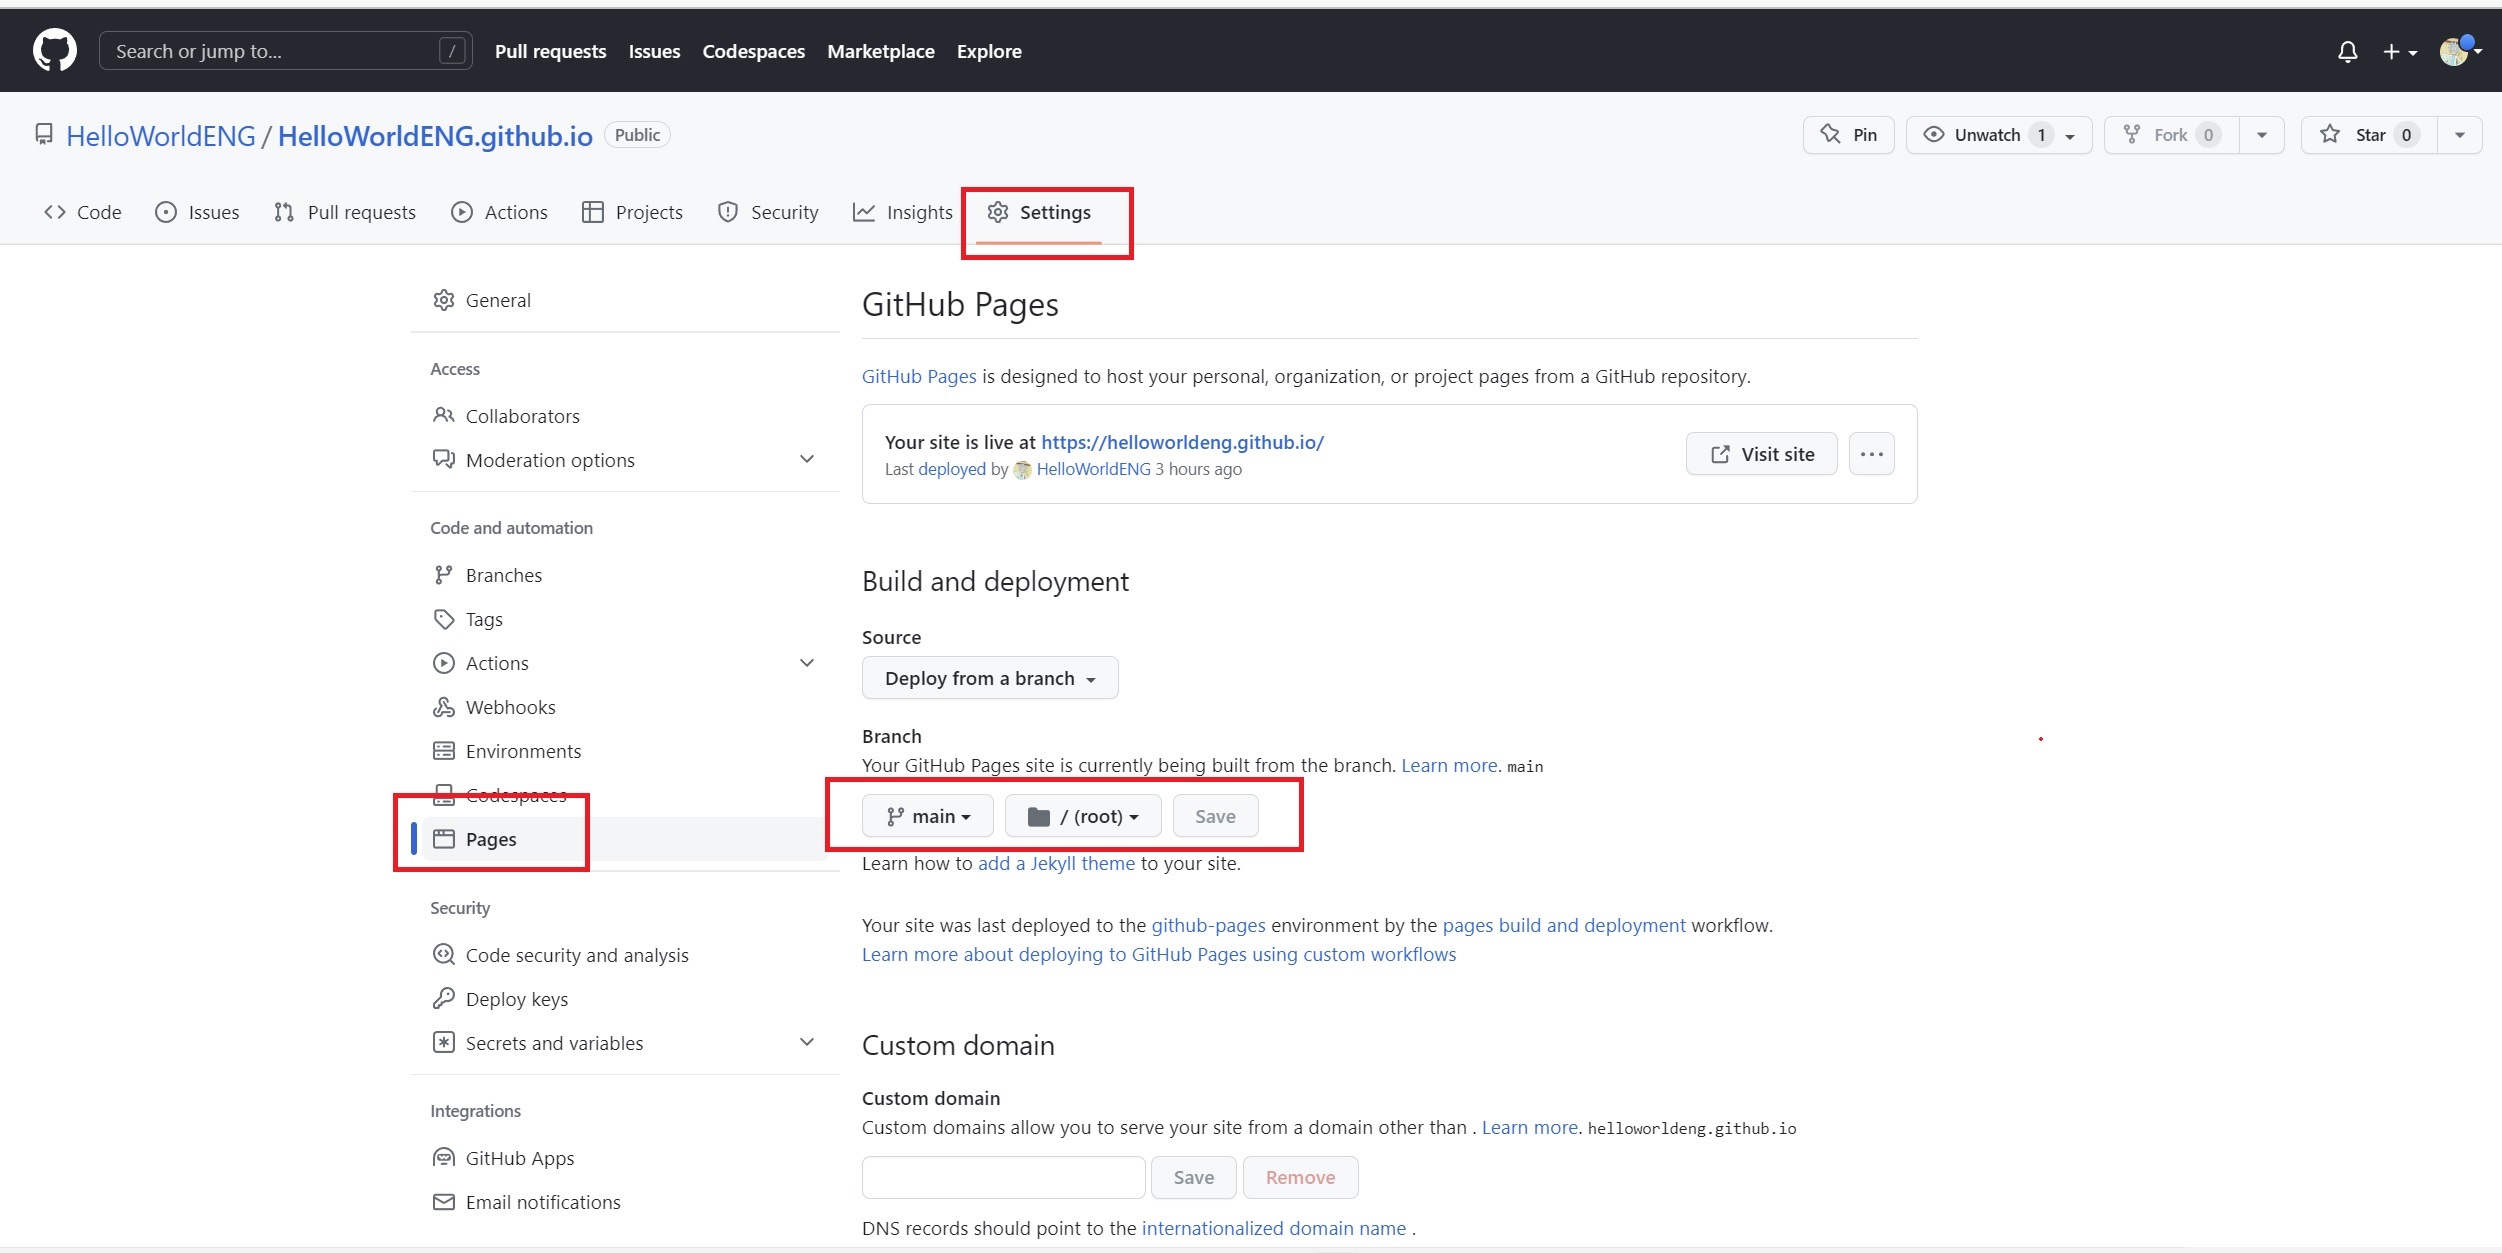Open the Settings tab
2502x1253 pixels.
pyautogui.click(x=1039, y=212)
